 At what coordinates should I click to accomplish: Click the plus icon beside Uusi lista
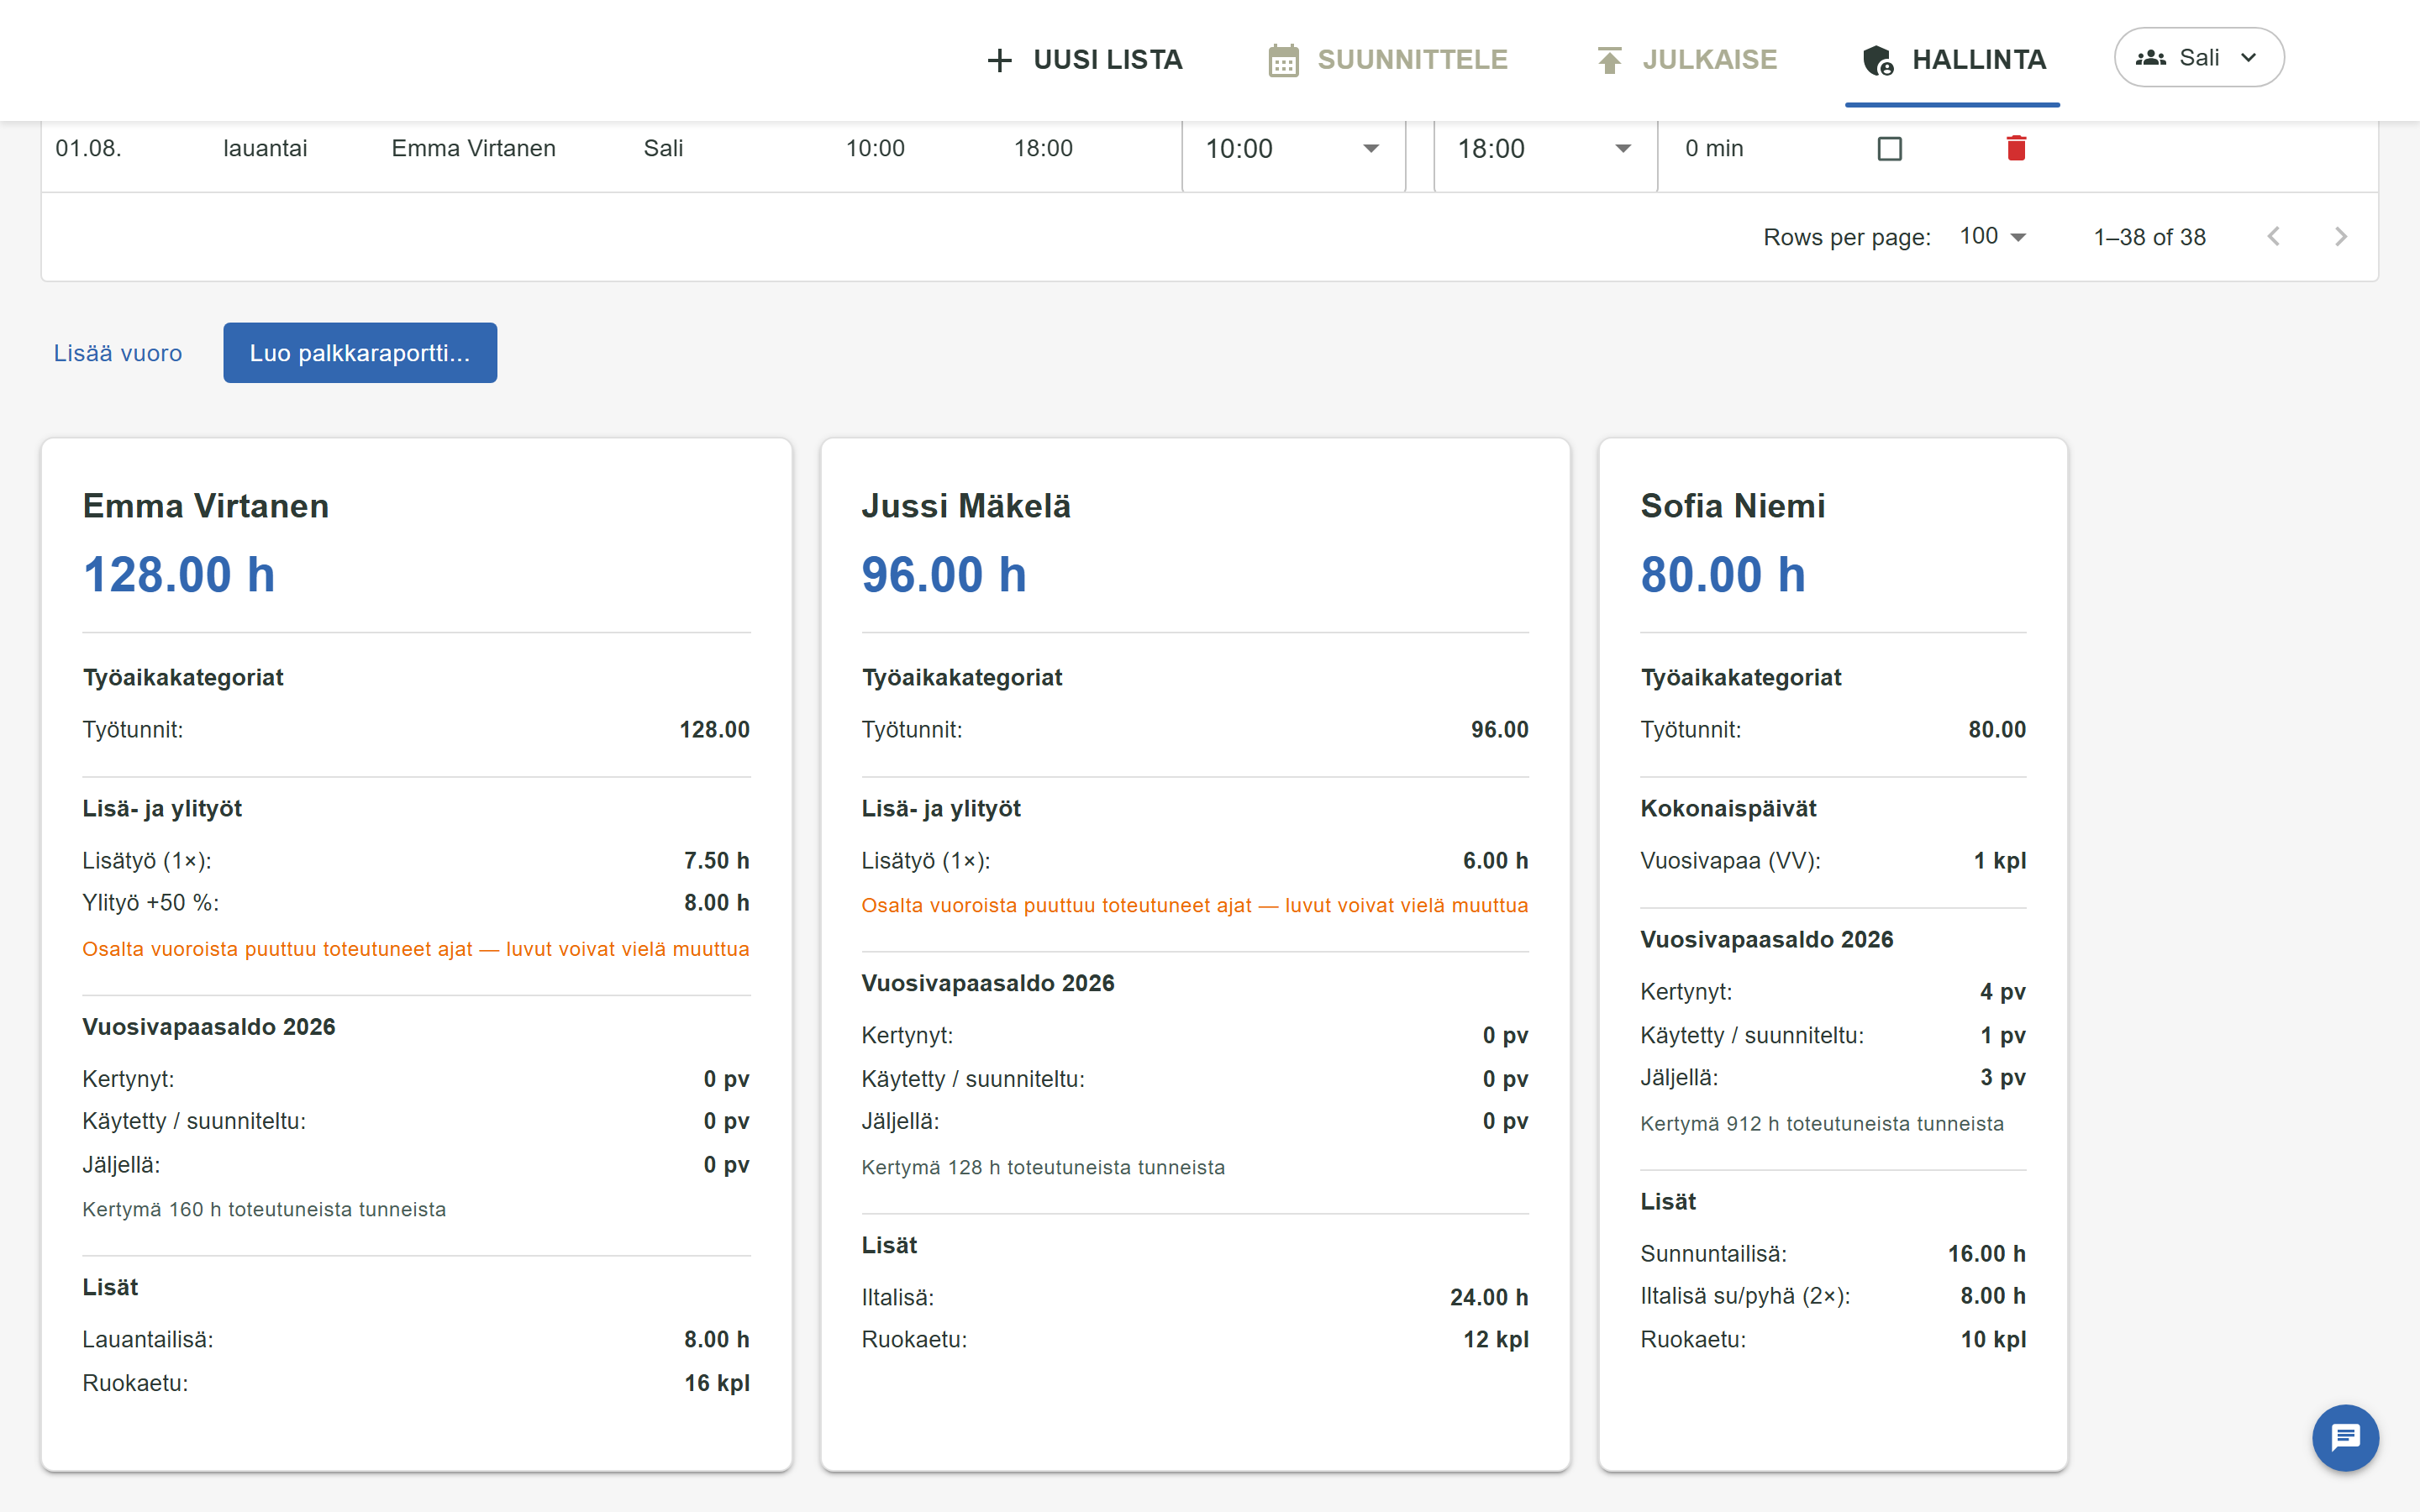999,60
